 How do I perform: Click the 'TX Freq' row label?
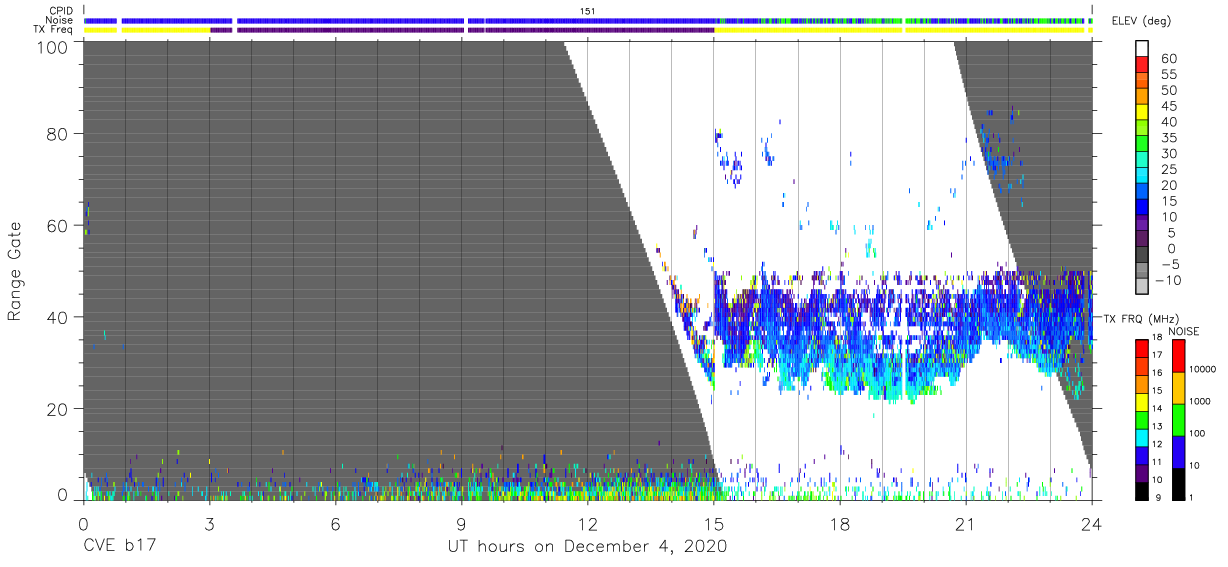[x=54, y=30]
